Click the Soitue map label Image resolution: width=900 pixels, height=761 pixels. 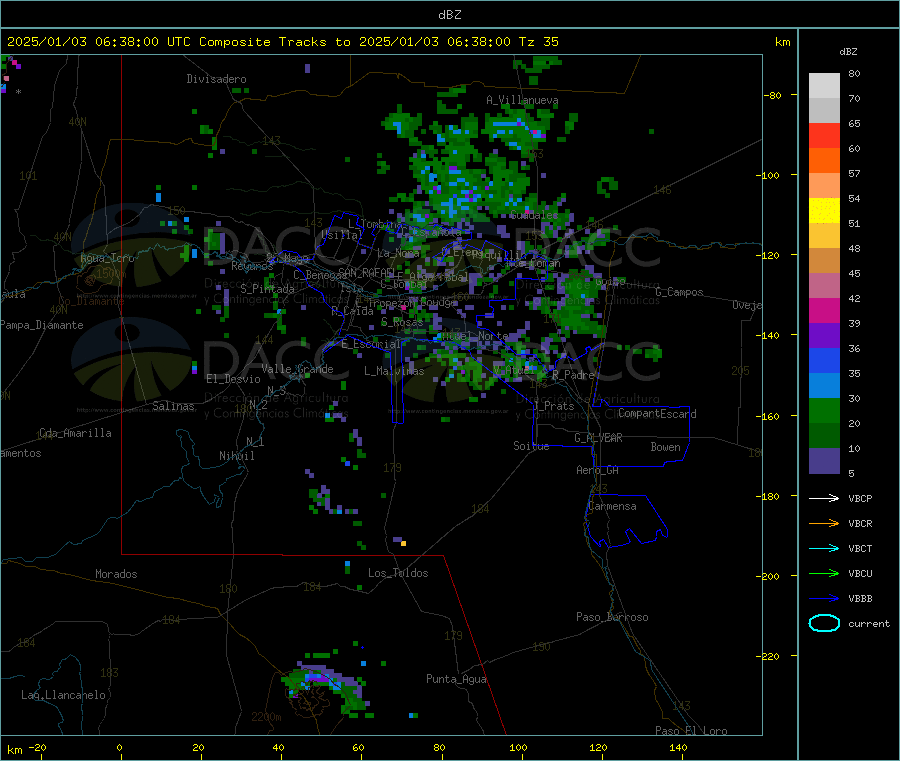(x=531, y=446)
